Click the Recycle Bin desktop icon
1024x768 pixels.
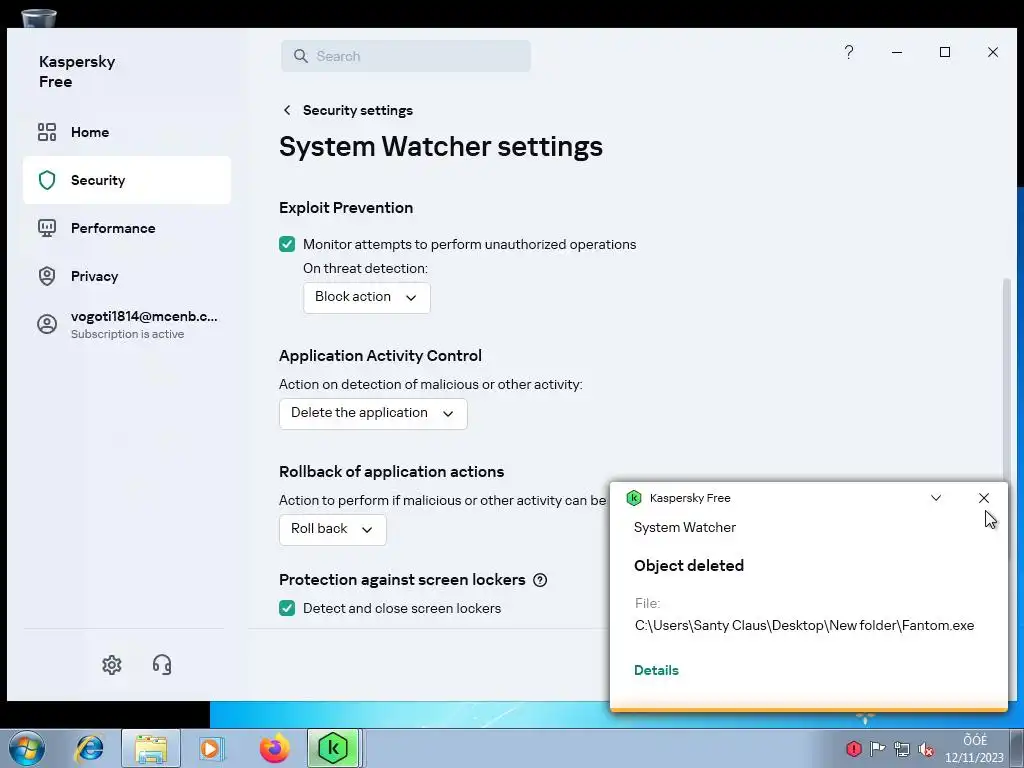[39, 16]
